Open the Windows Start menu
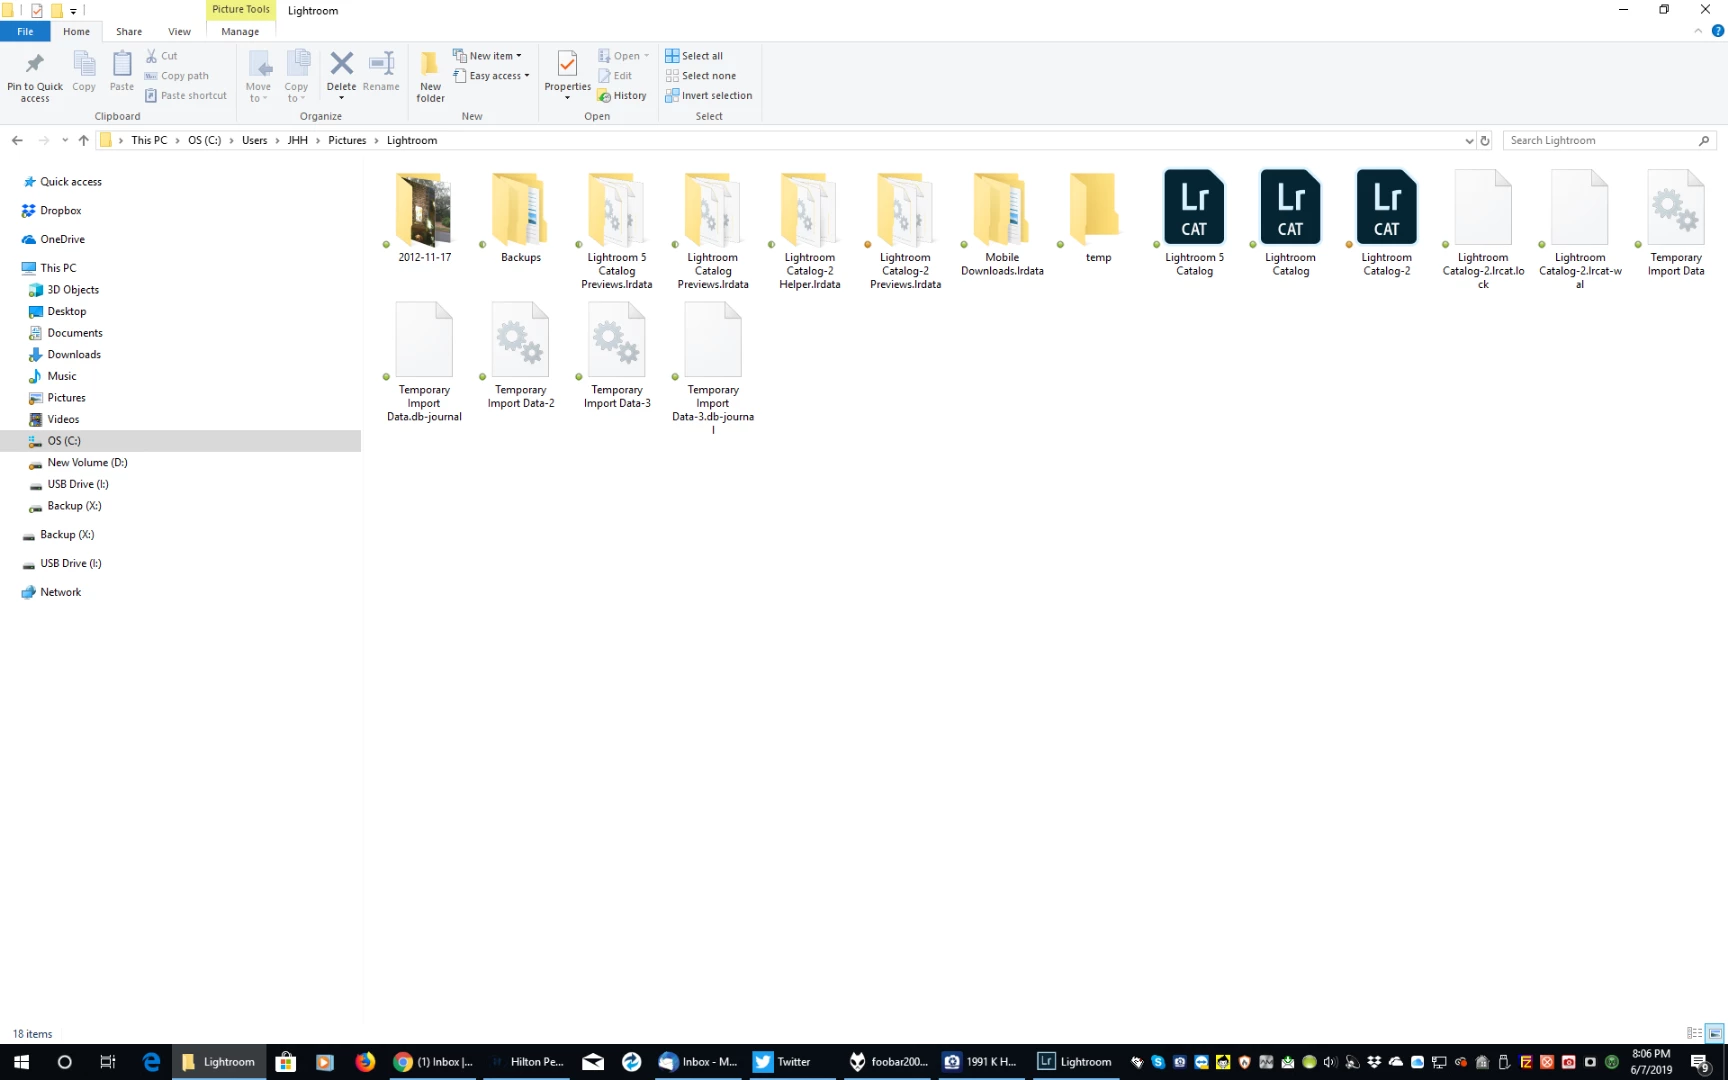 pyautogui.click(x=21, y=1062)
